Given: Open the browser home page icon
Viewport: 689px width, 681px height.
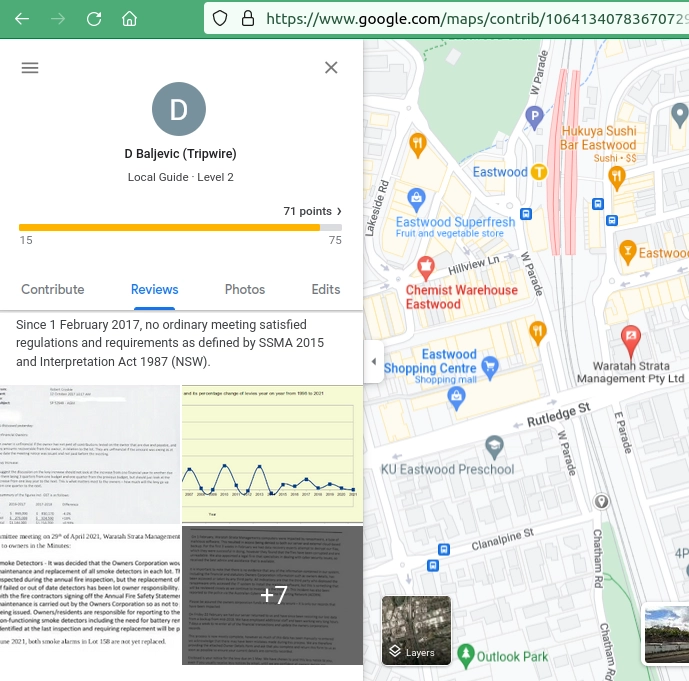Looking at the screenshot, I should click(x=129, y=18).
